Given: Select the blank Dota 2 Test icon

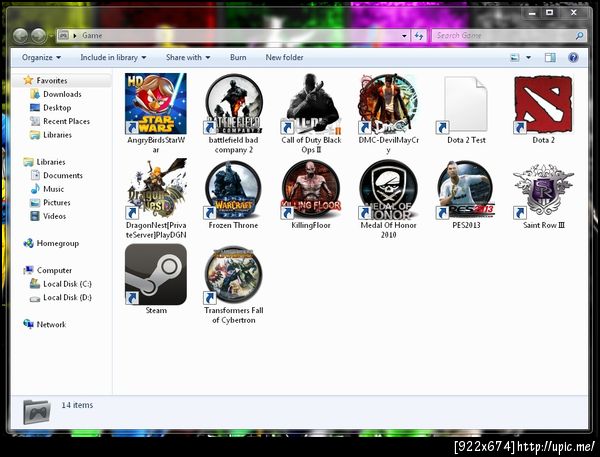Looking at the screenshot, I should pyautogui.click(x=466, y=103).
